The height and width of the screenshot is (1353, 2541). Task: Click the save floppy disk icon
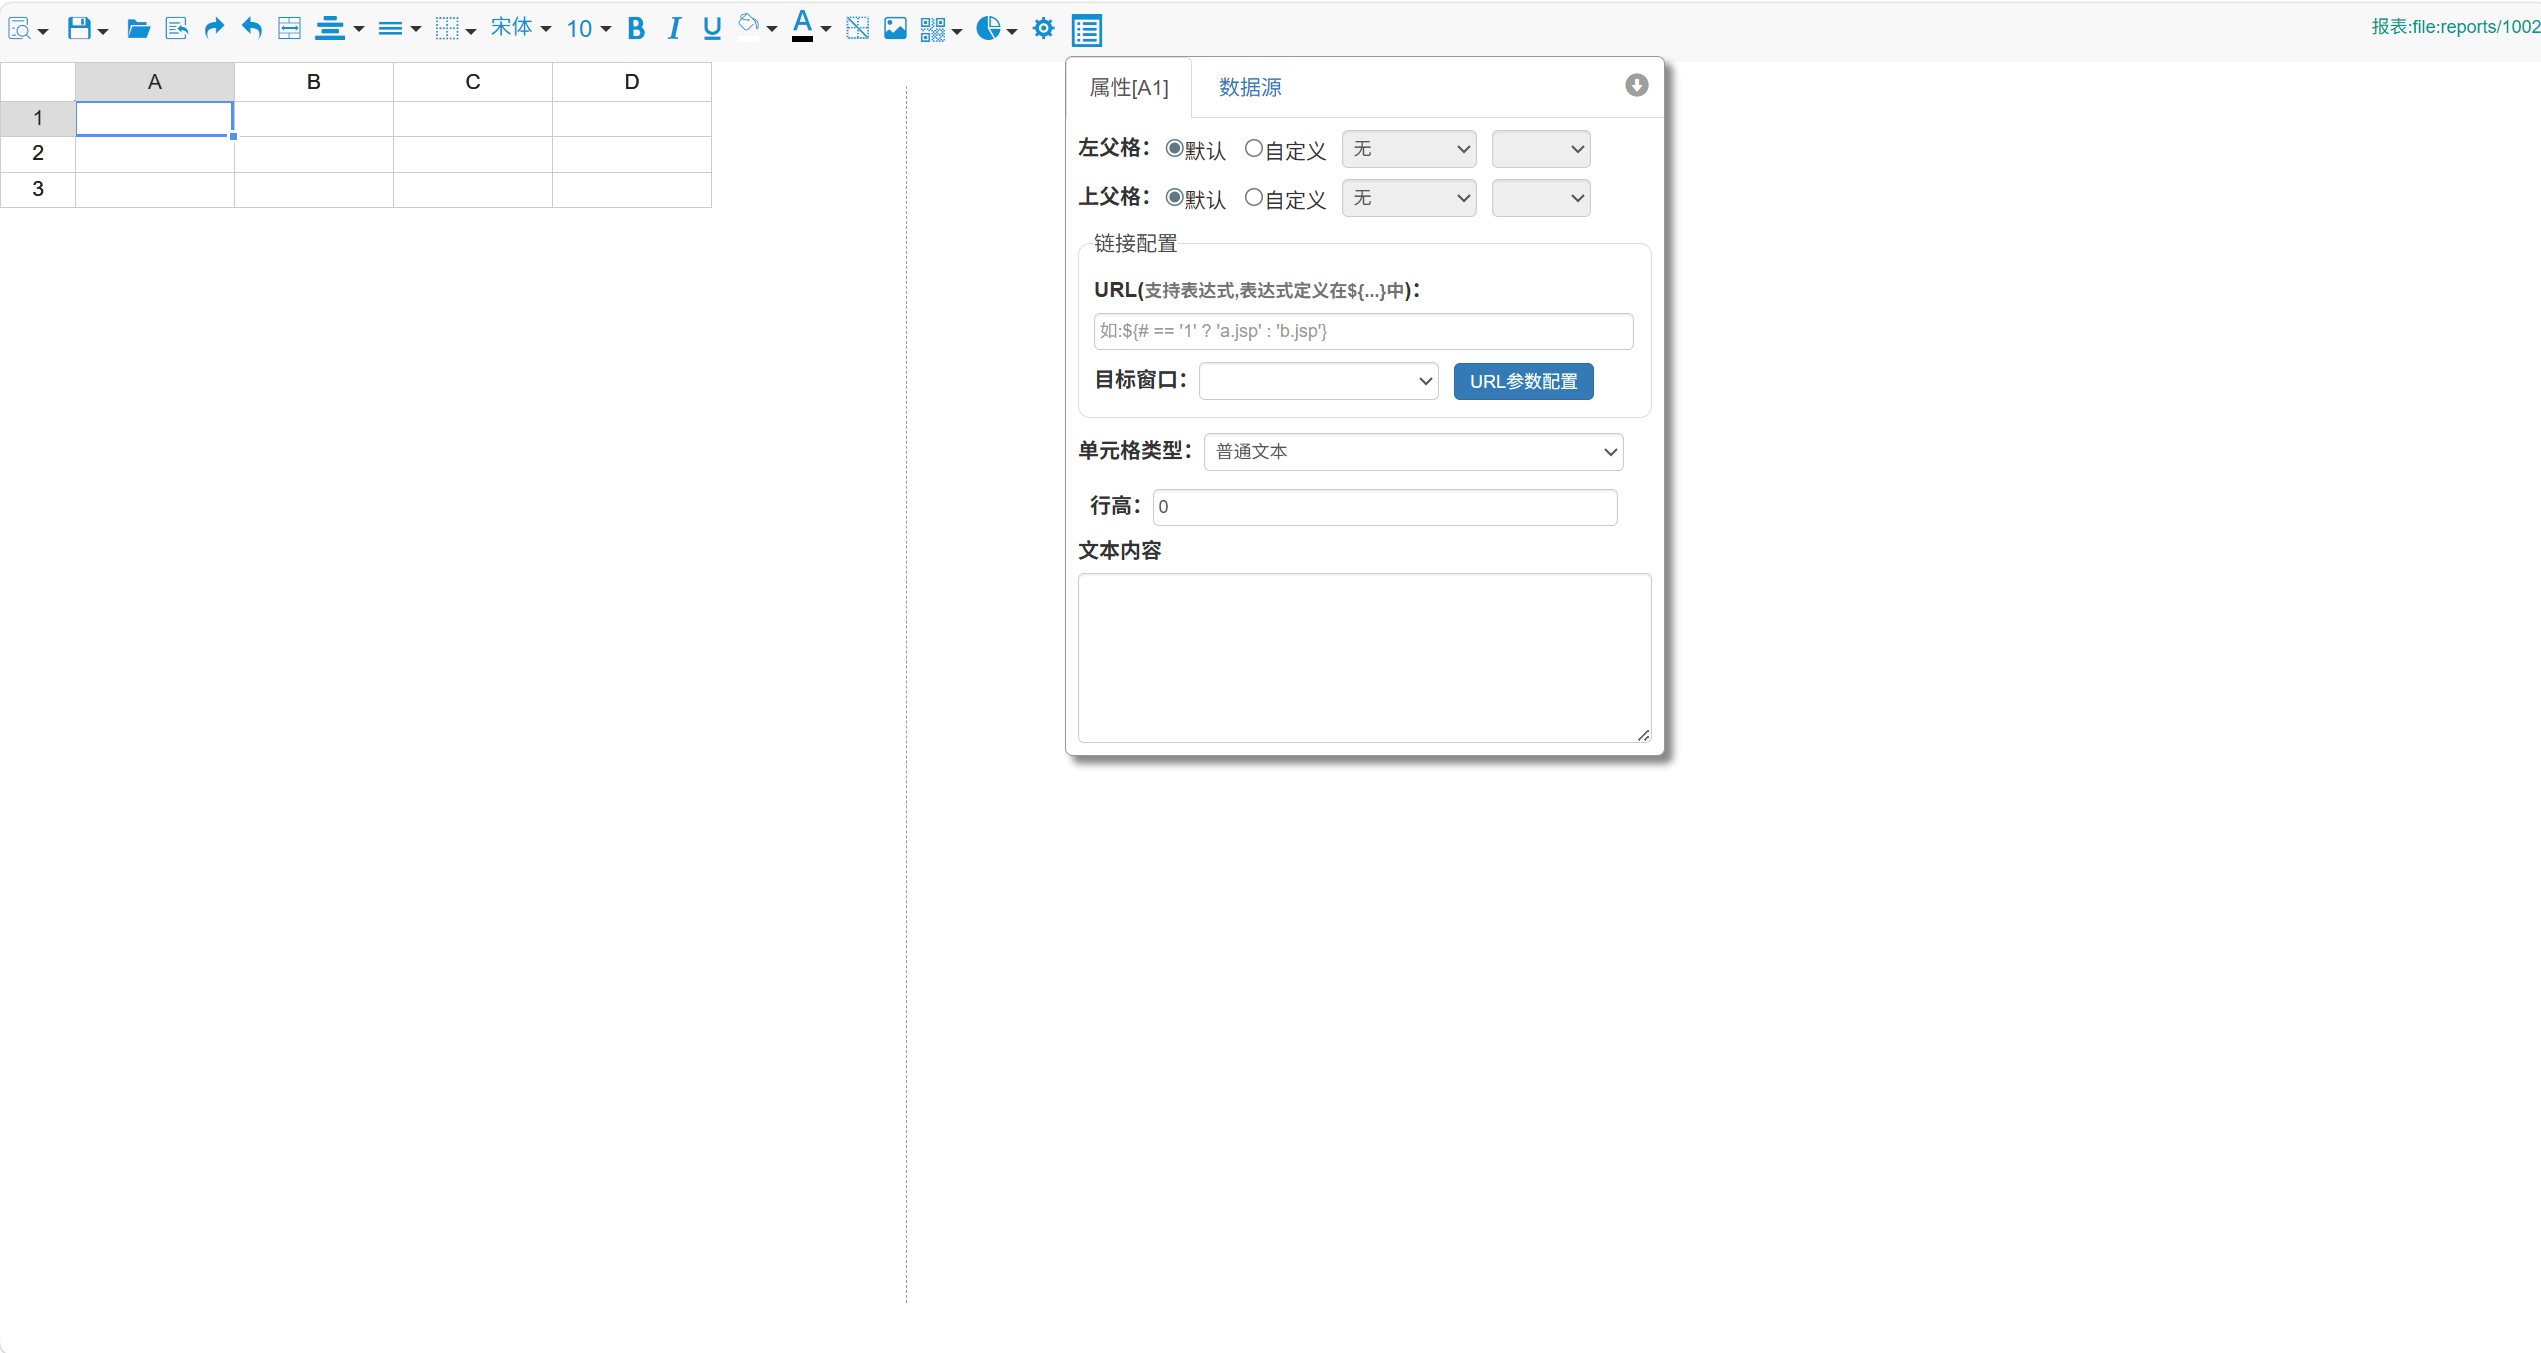point(79,29)
